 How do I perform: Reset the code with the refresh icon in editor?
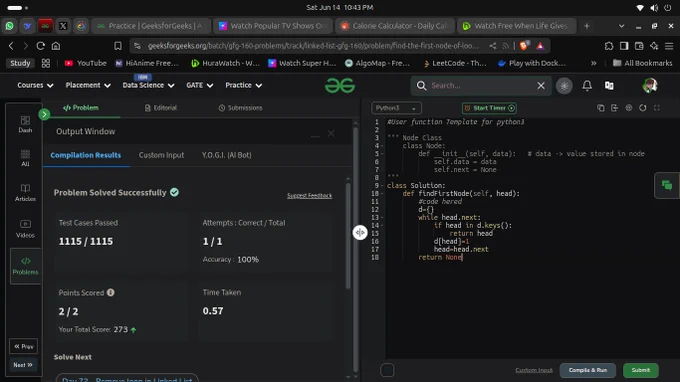click(643, 108)
